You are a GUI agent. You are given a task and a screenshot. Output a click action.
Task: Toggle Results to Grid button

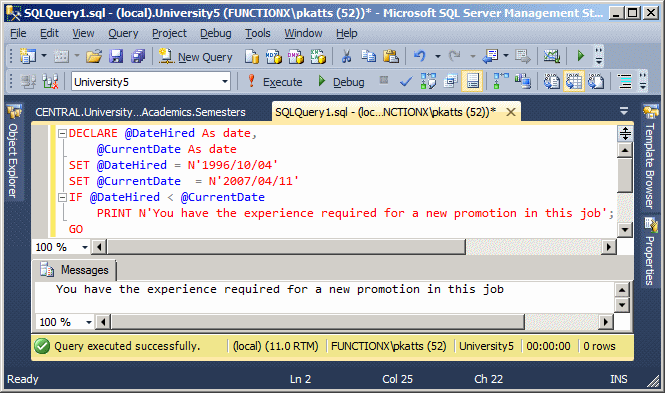pos(574,81)
